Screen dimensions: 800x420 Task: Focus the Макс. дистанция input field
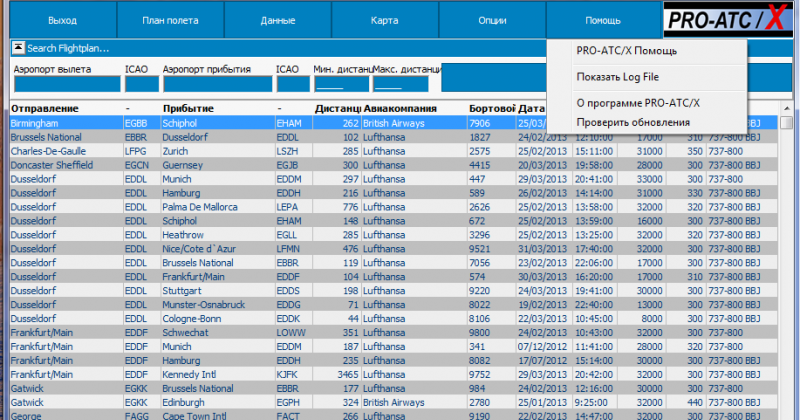pos(401,84)
